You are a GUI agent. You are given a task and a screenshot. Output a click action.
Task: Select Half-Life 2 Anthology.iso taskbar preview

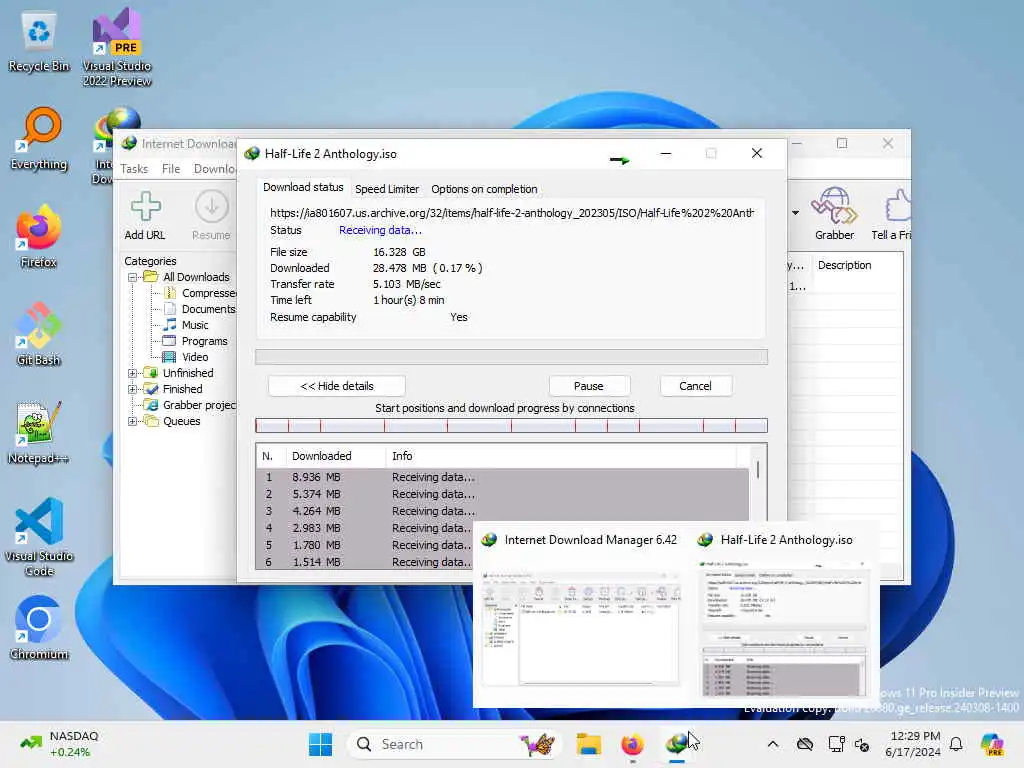tap(784, 614)
